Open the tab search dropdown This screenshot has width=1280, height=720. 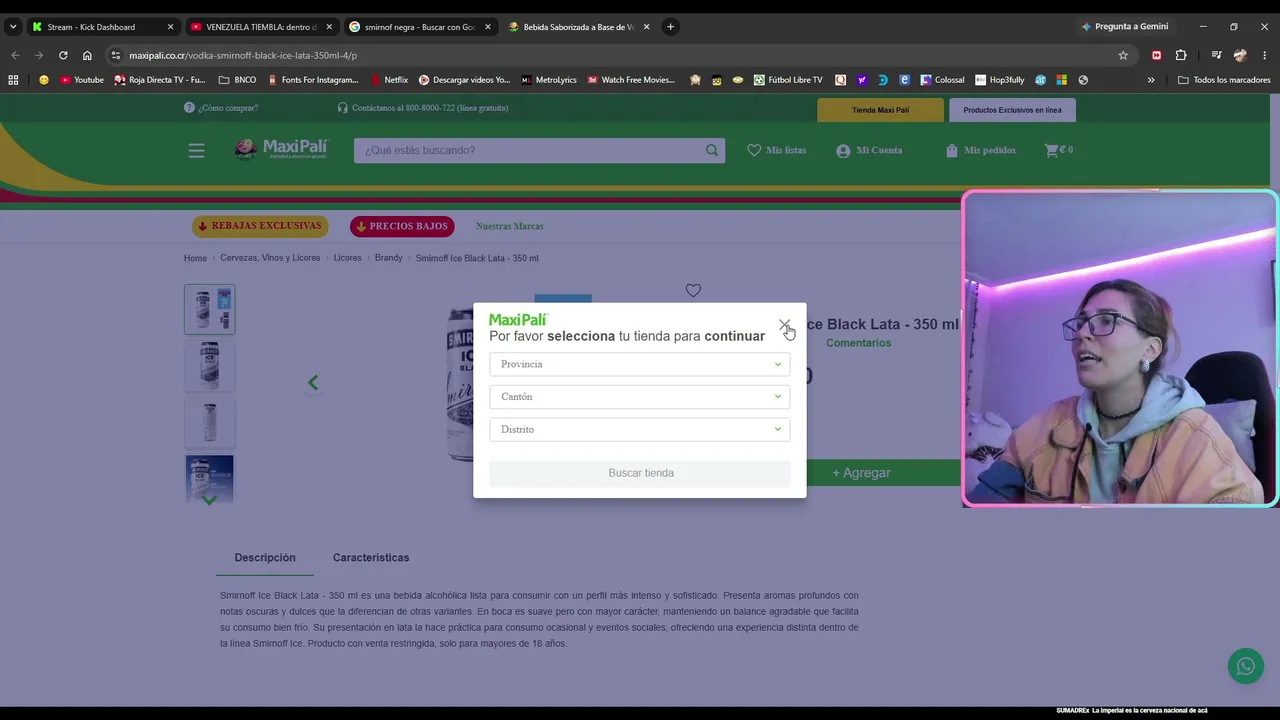click(x=12, y=27)
